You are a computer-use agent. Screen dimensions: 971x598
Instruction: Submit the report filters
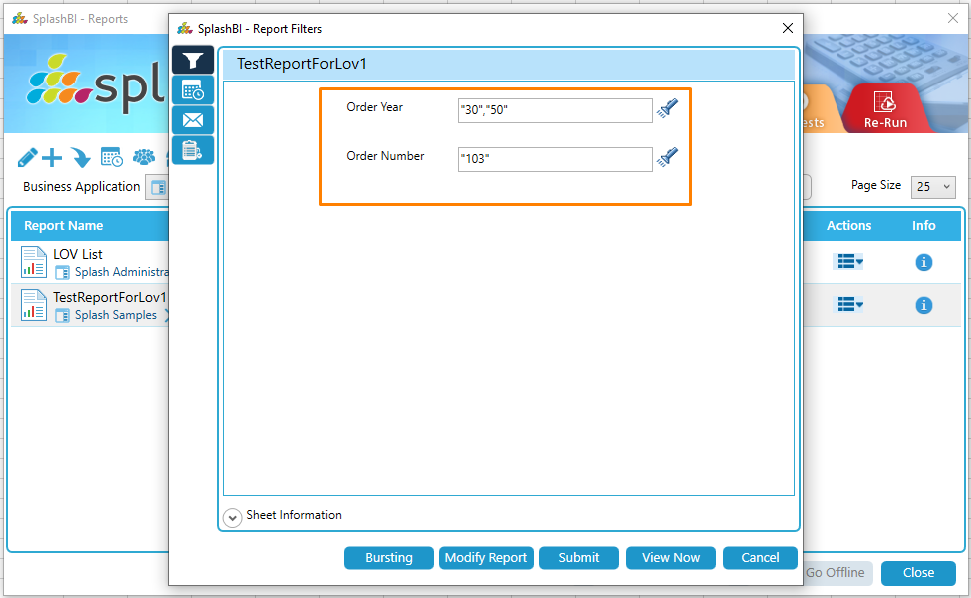pyautogui.click(x=578, y=558)
